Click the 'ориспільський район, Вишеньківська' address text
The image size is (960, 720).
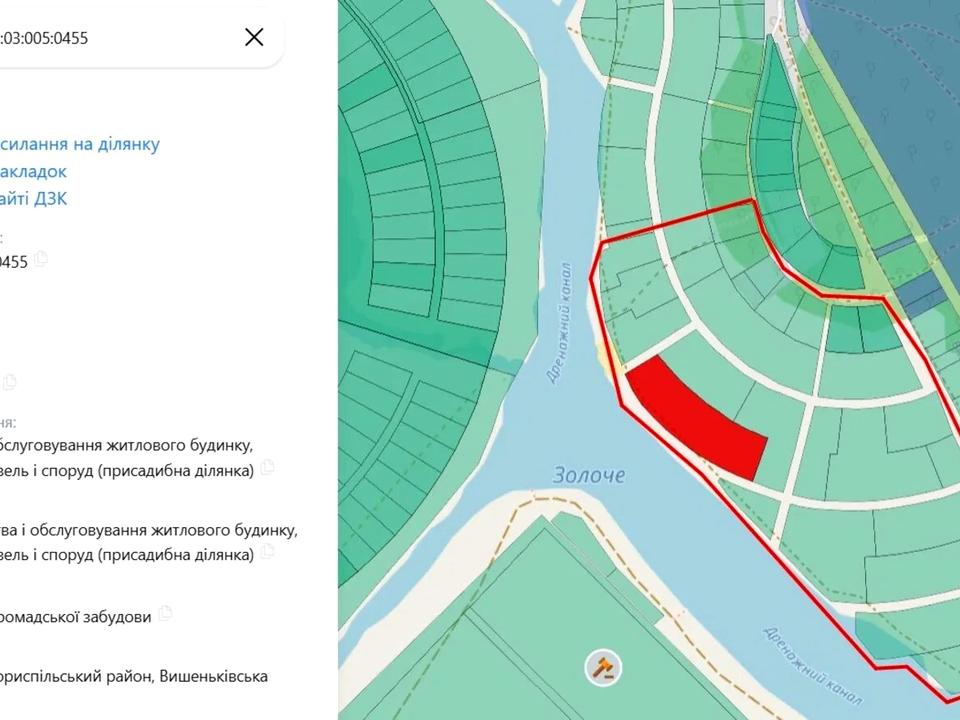[134, 676]
